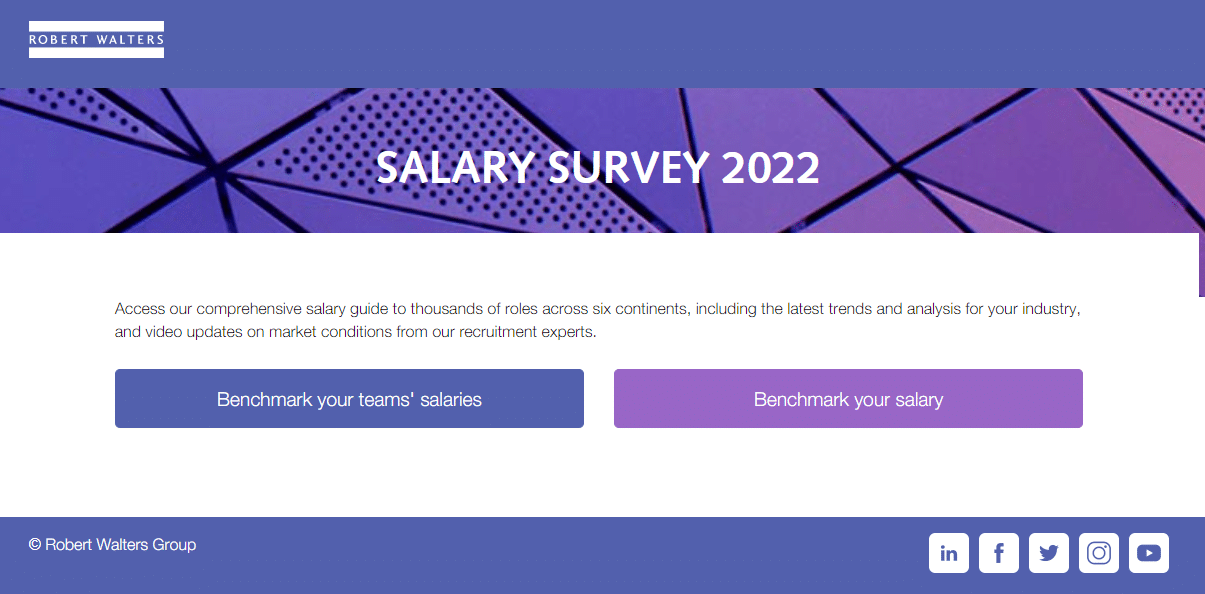1205x594 pixels.
Task: Open the Facebook page icon in footer
Action: tap(998, 553)
